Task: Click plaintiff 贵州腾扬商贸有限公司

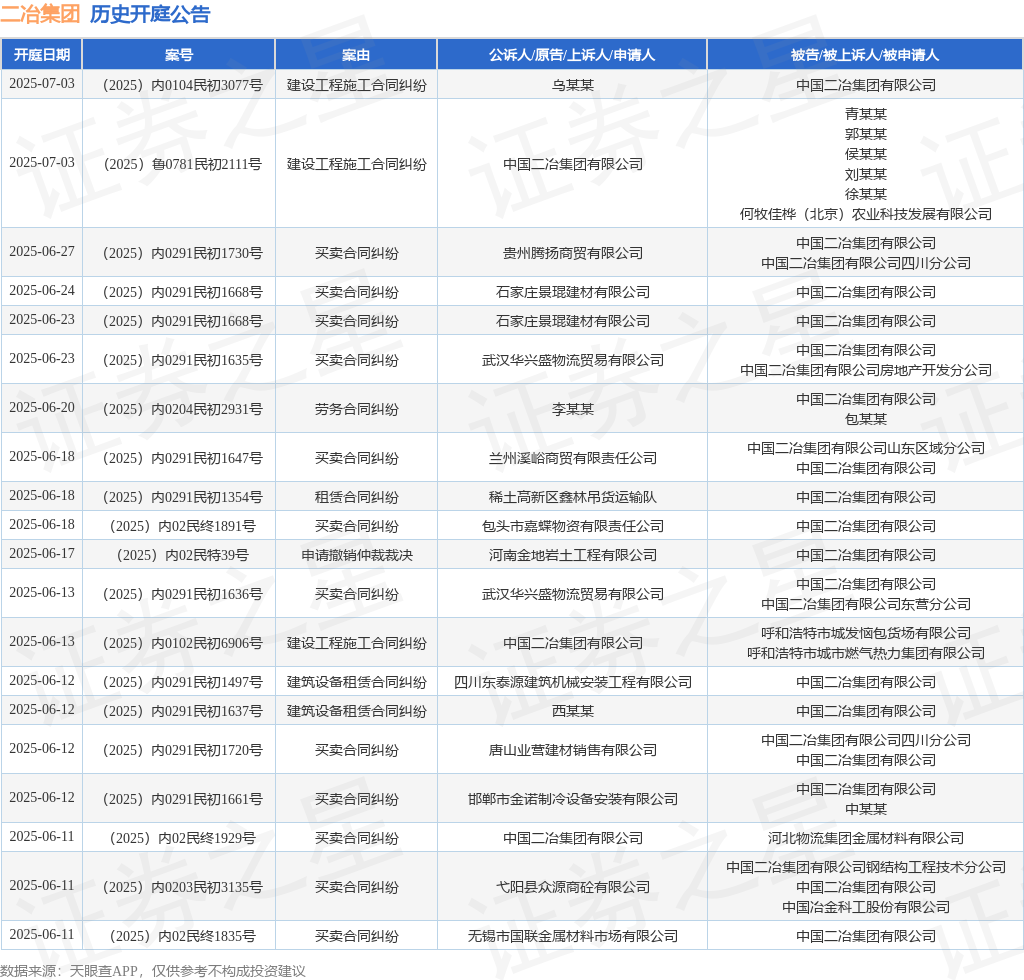Action: (x=573, y=253)
